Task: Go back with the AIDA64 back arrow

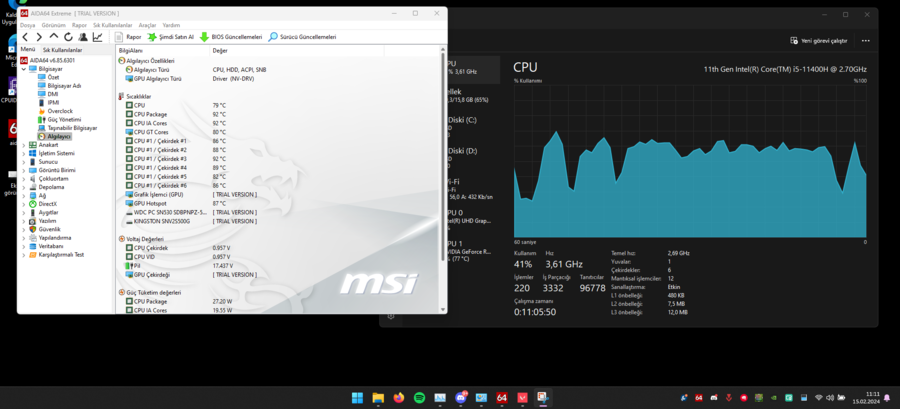Action: (25, 37)
